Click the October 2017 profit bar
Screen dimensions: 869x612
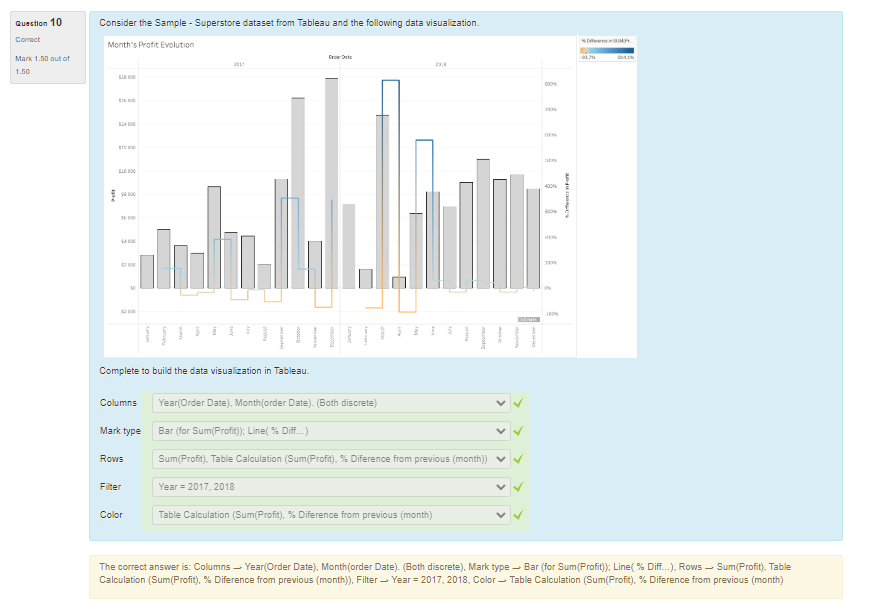(298, 192)
